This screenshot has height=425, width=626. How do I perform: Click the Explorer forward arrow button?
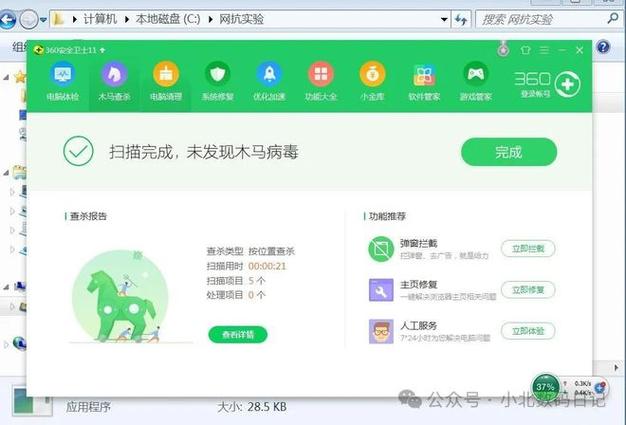[29, 19]
